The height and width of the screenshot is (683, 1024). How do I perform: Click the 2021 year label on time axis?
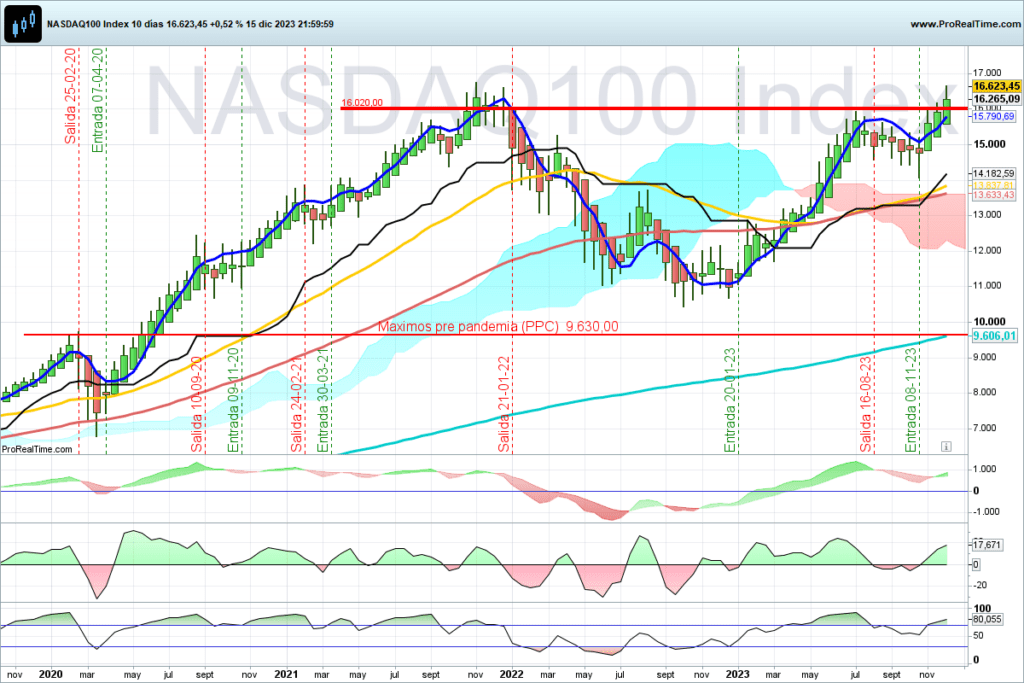[x=286, y=675]
